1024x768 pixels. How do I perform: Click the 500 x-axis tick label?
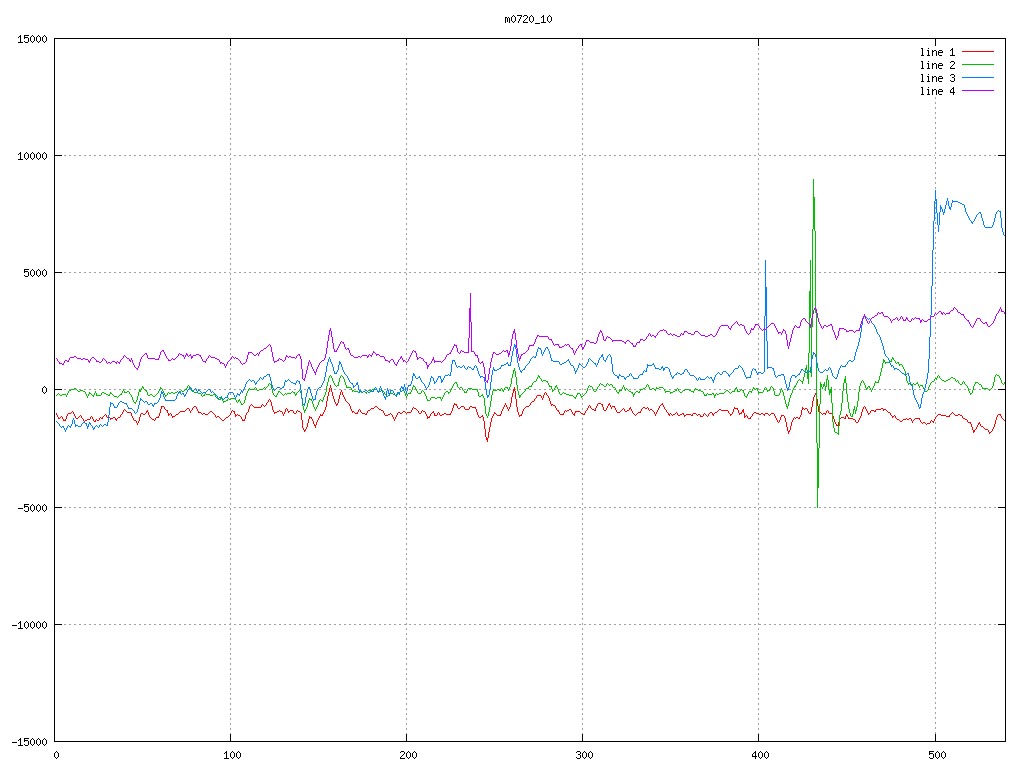(935, 755)
